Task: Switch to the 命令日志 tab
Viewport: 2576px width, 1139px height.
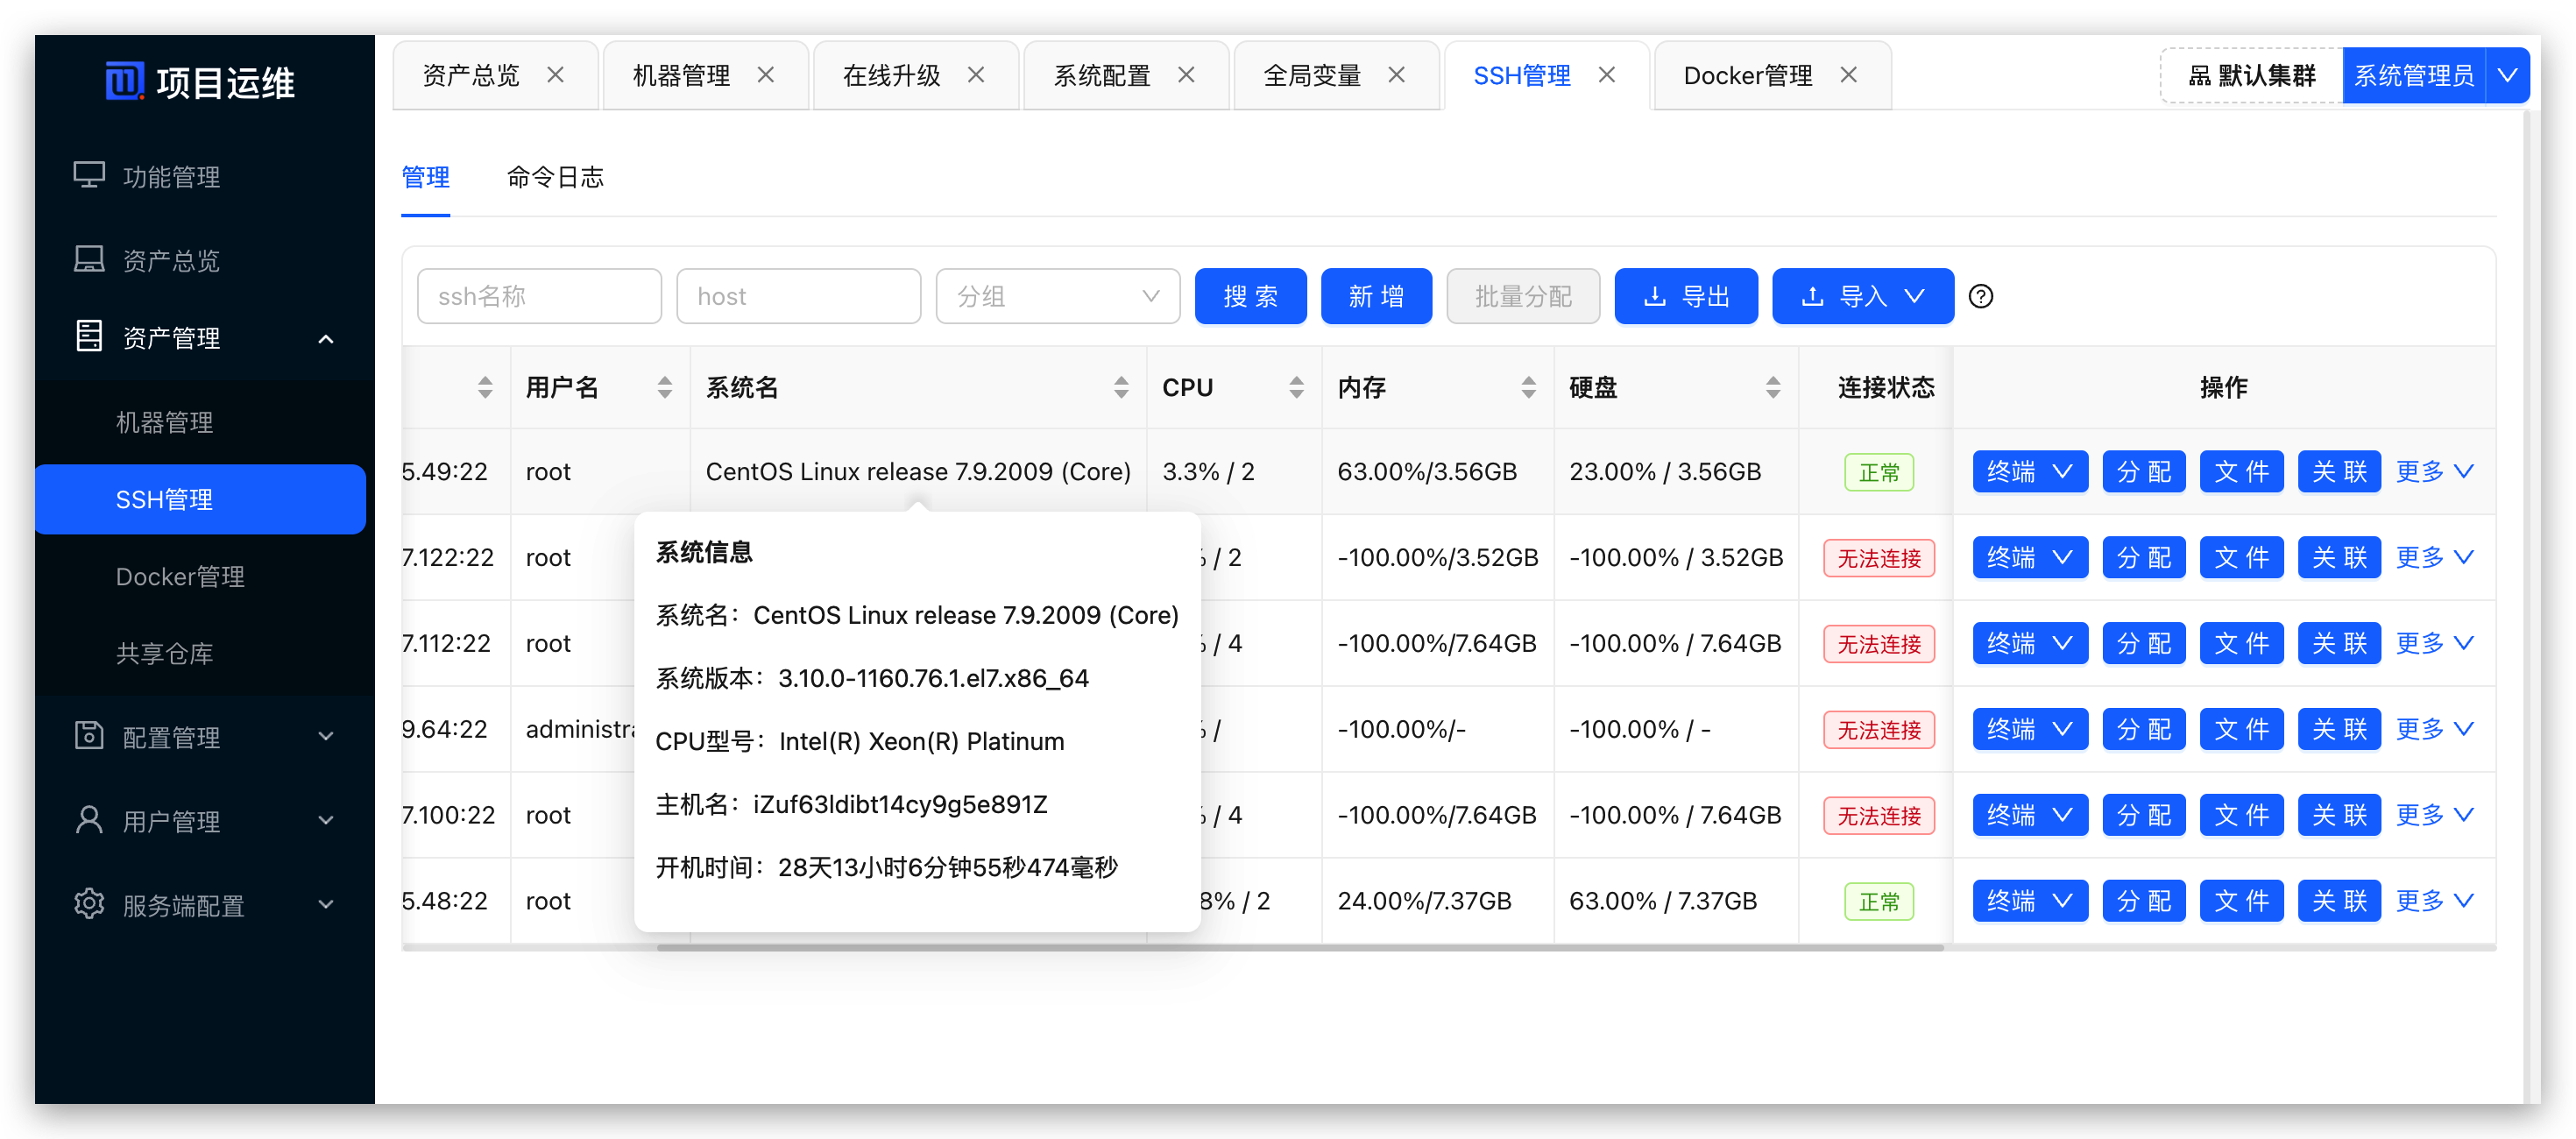Action: (555, 177)
